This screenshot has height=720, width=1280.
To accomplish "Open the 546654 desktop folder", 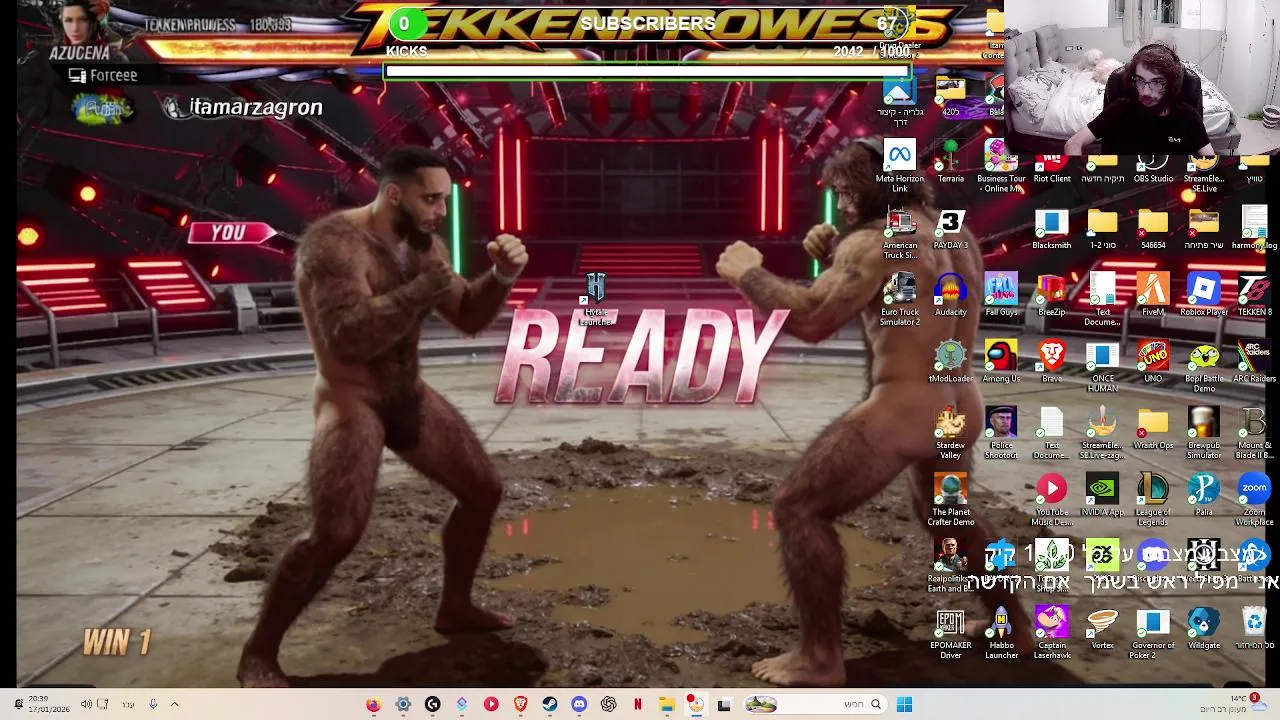I will tap(1153, 229).
